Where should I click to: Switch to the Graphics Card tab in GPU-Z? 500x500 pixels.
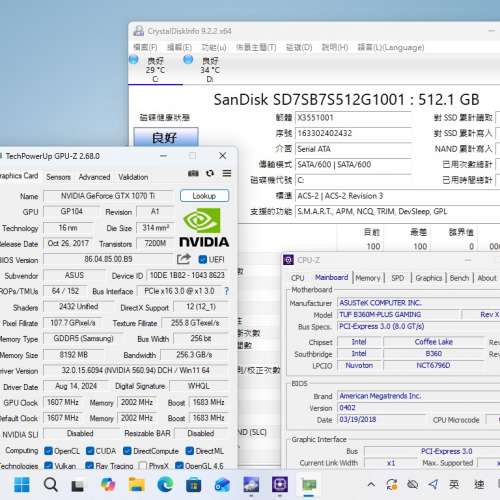point(18,176)
